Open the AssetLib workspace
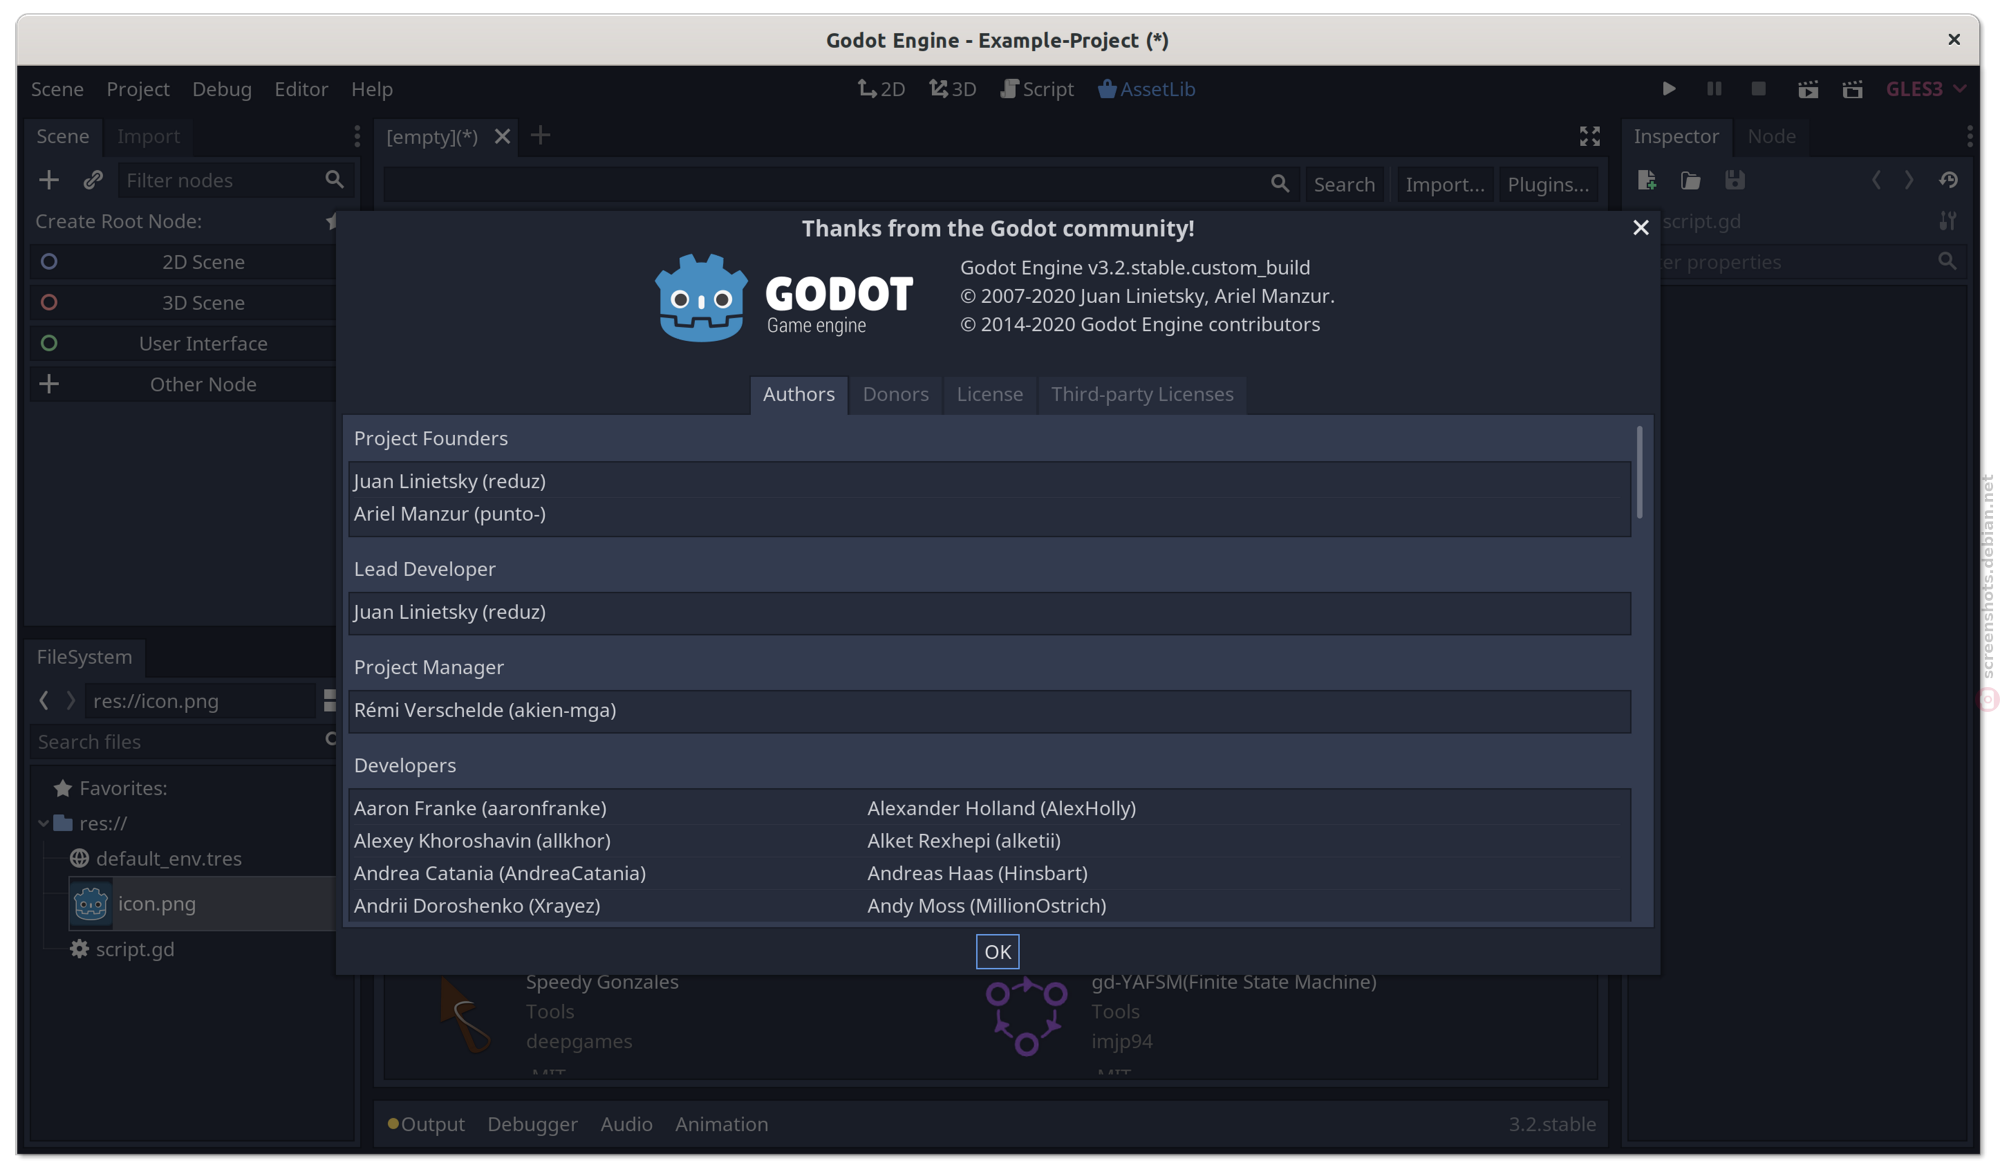Image resolution: width=2000 pixels, height=1174 pixels. pos(1146,89)
